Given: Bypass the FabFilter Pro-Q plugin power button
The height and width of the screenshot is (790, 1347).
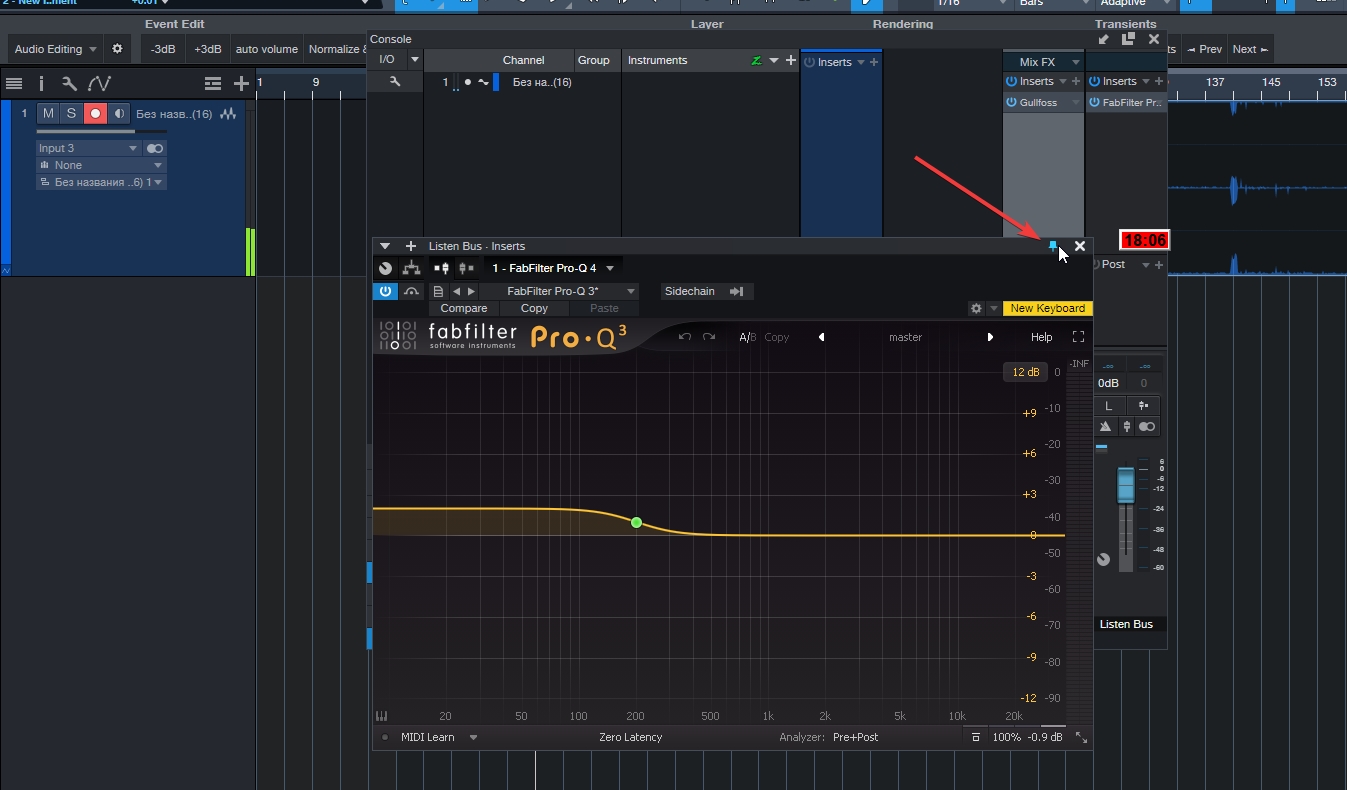Looking at the screenshot, I should tap(385, 291).
